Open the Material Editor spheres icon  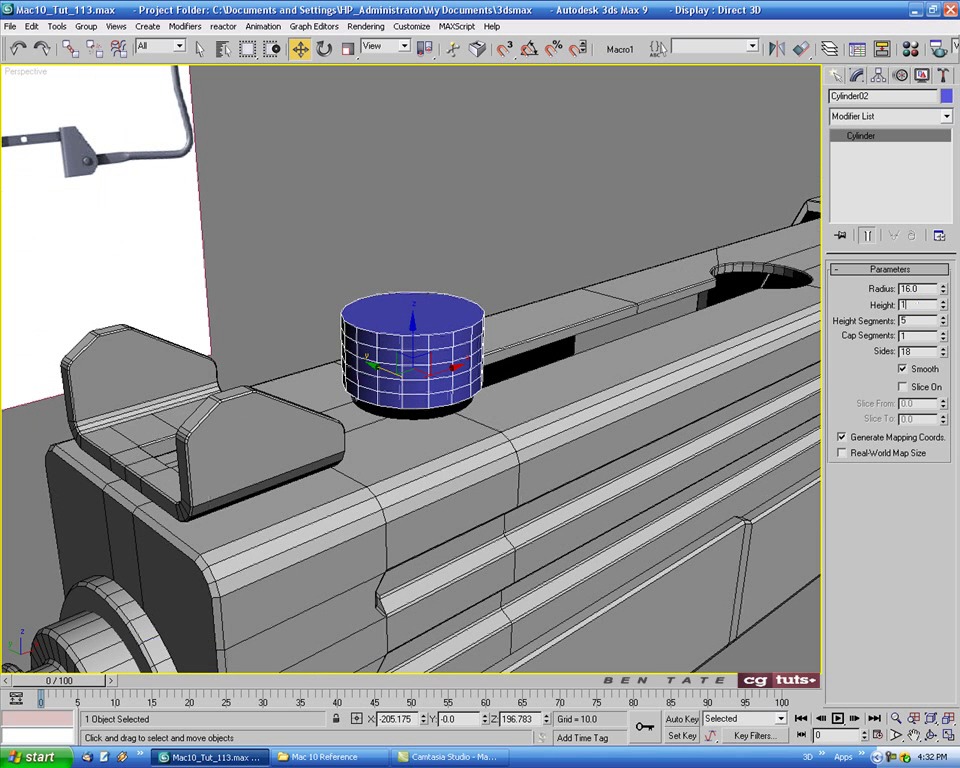pyautogui.click(x=910, y=49)
